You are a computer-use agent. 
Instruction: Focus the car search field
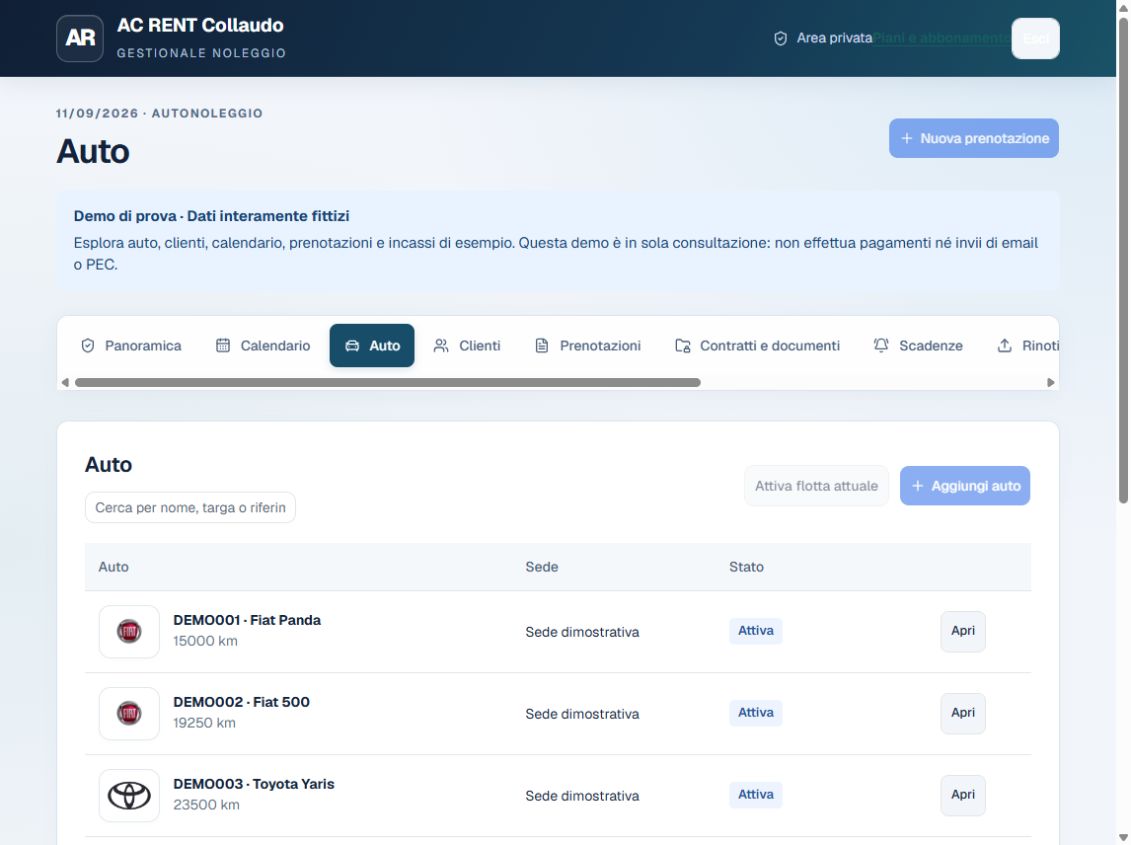[x=190, y=507]
